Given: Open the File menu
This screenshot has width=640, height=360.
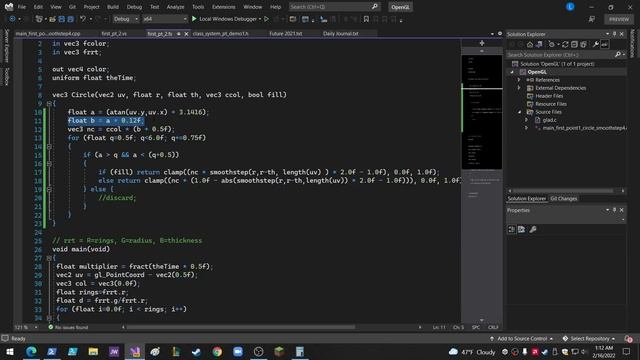Looking at the screenshot, I should click(22, 7).
